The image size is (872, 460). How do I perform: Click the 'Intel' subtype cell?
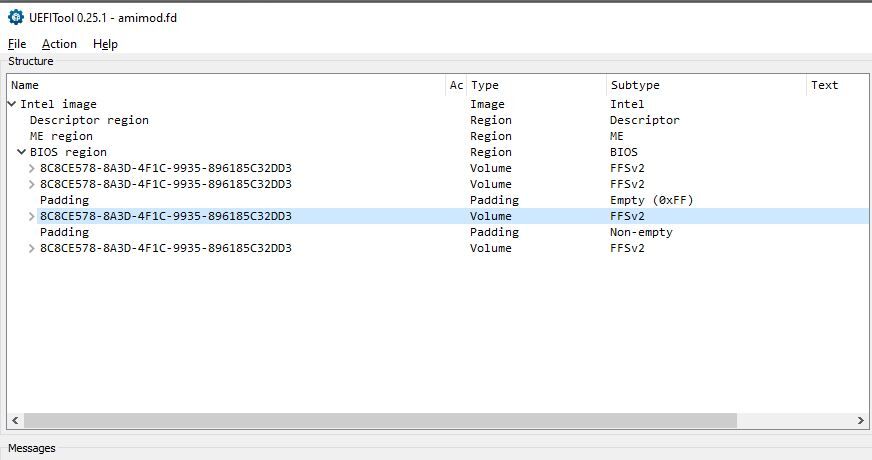[627, 104]
